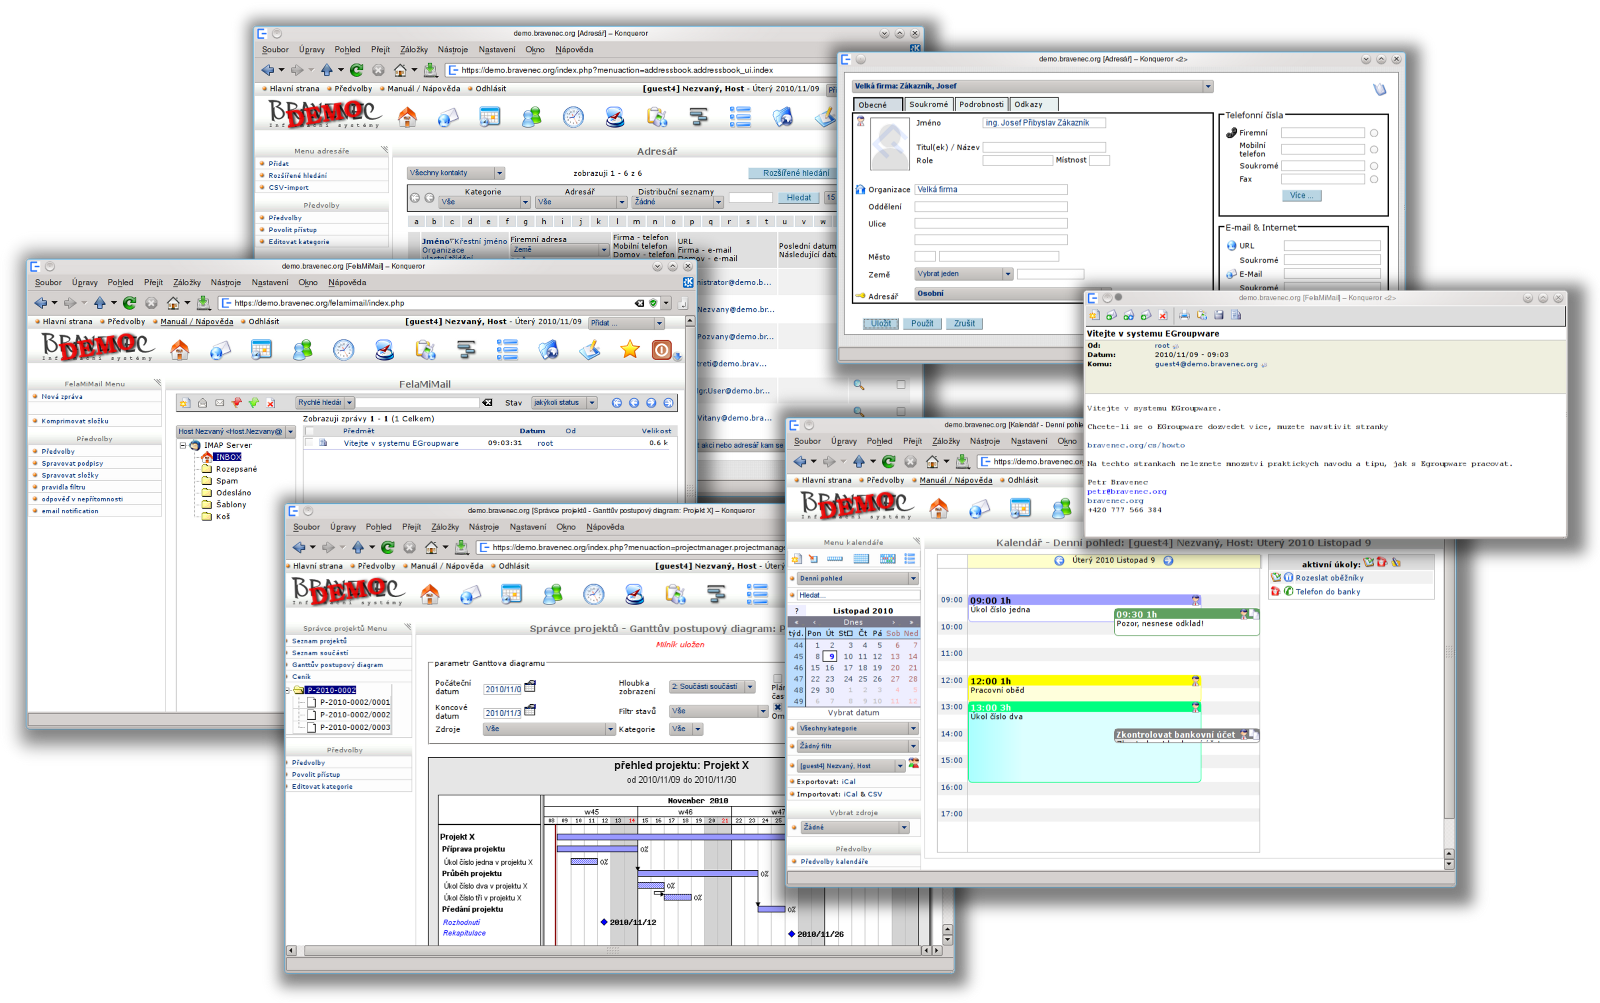Image resolution: width=1600 pixels, height=1003 pixels.
Task: Open the contacts people icon in FelaMiMail window
Action: pos(303,349)
